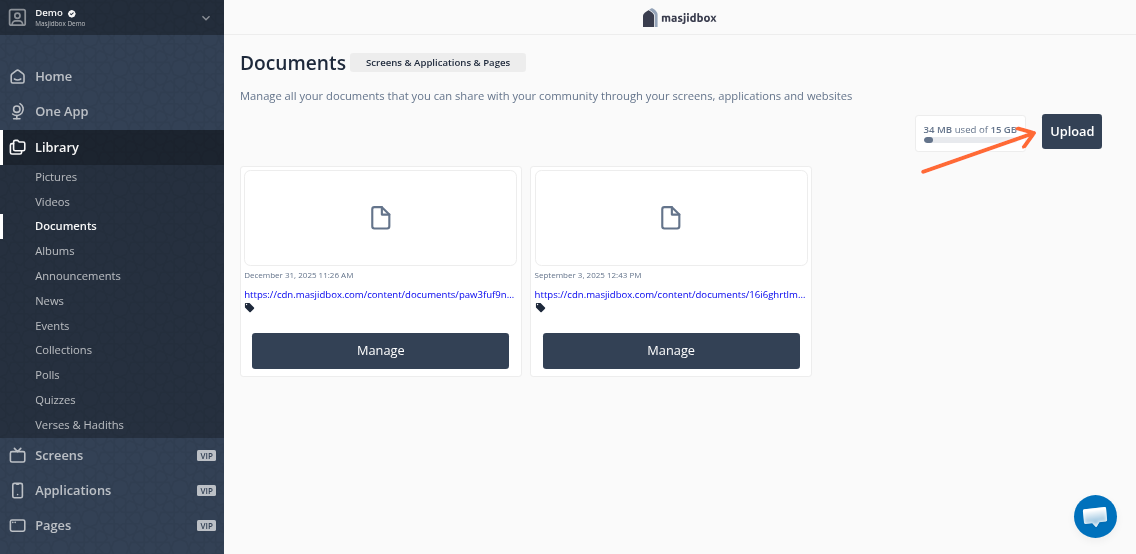This screenshot has width=1136, height=554.
Task: Click the Demo account avatar icon
Action: (x=17, y=17)
